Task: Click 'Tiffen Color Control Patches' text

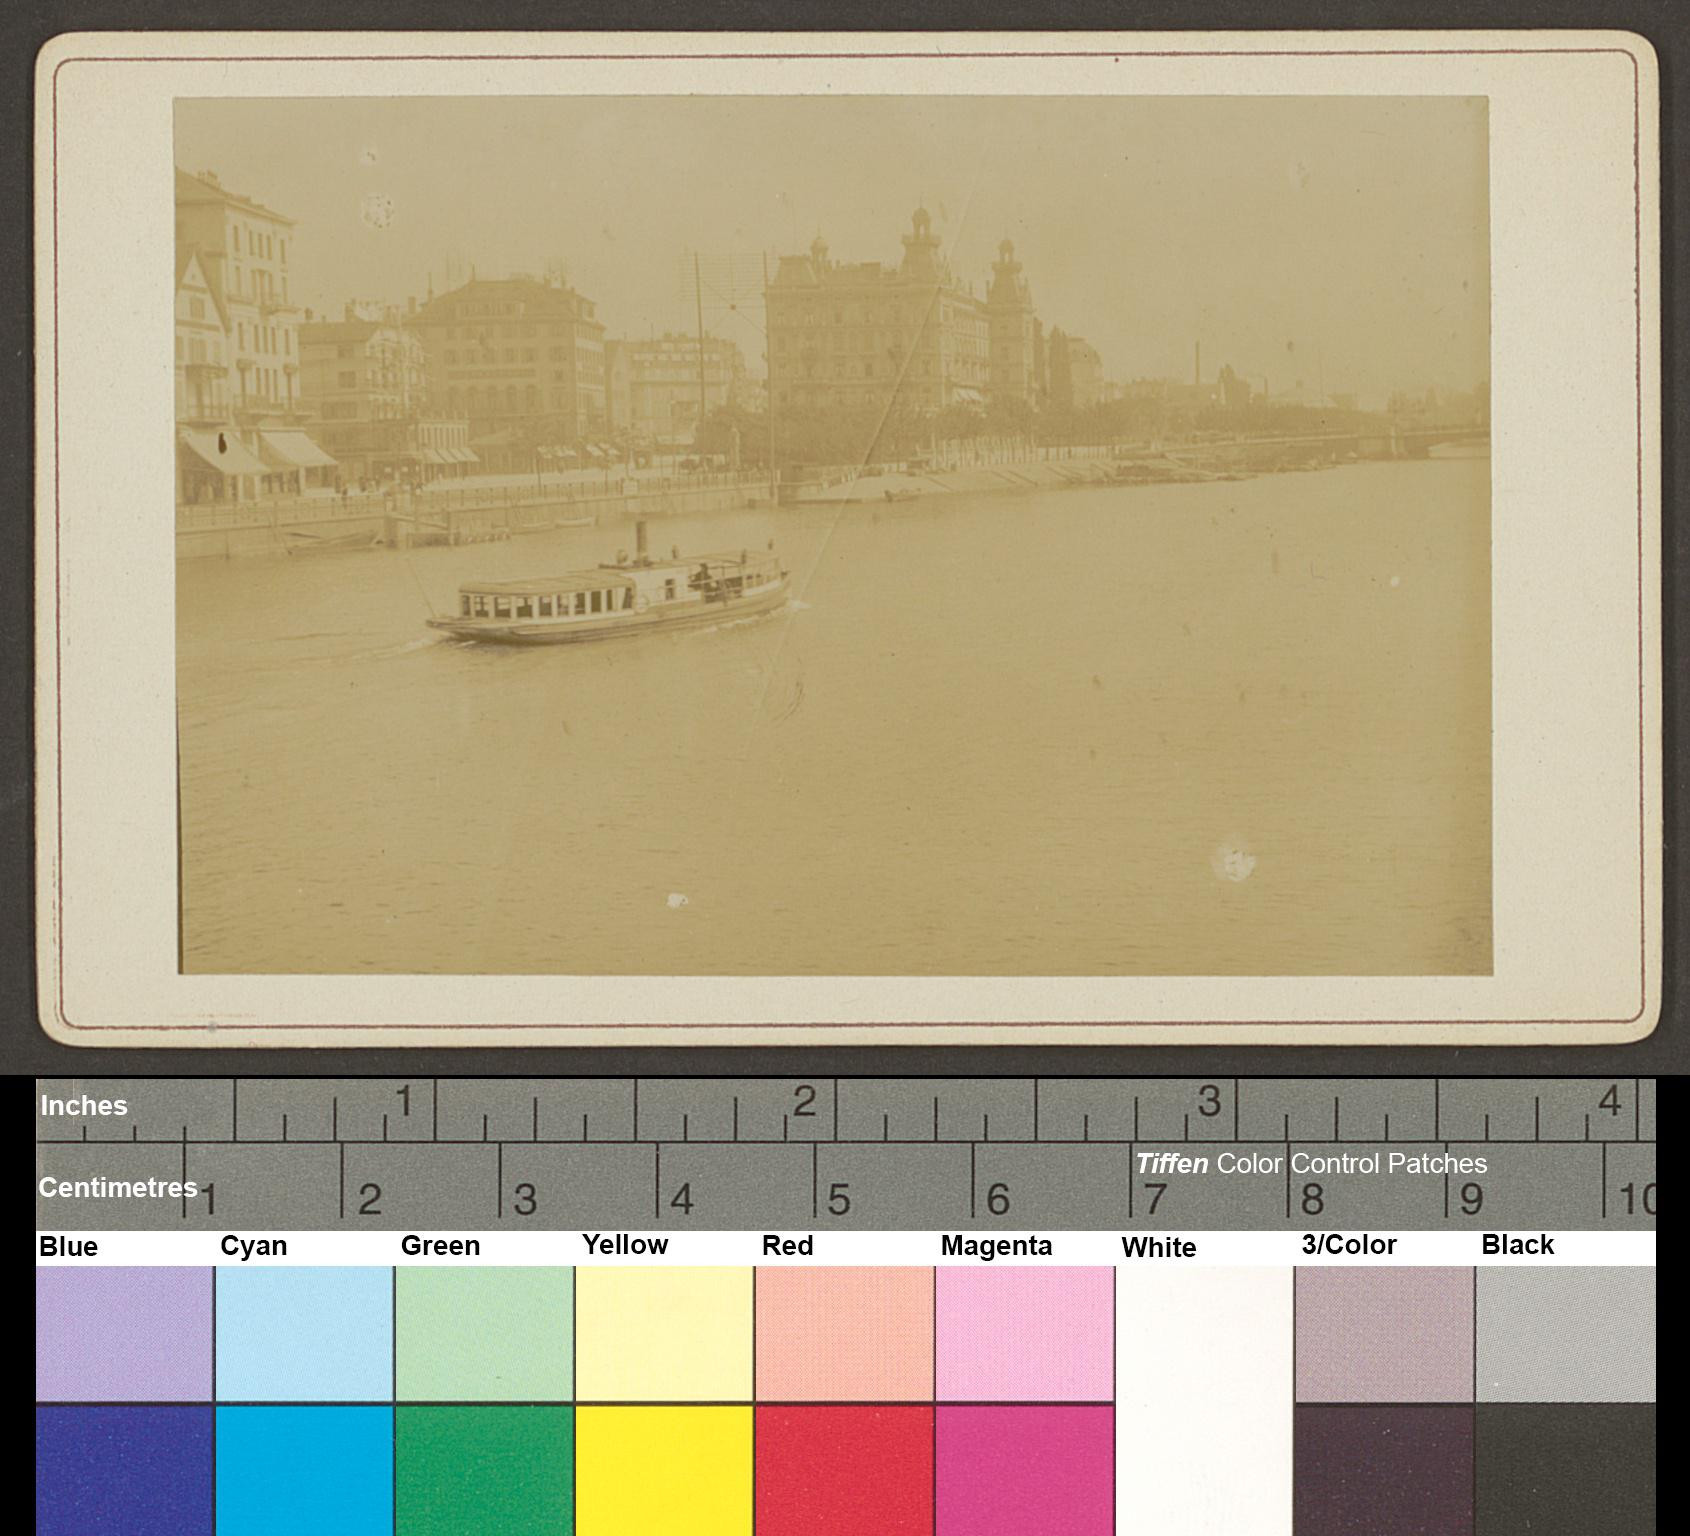Action: [x=1311, y=1164]
